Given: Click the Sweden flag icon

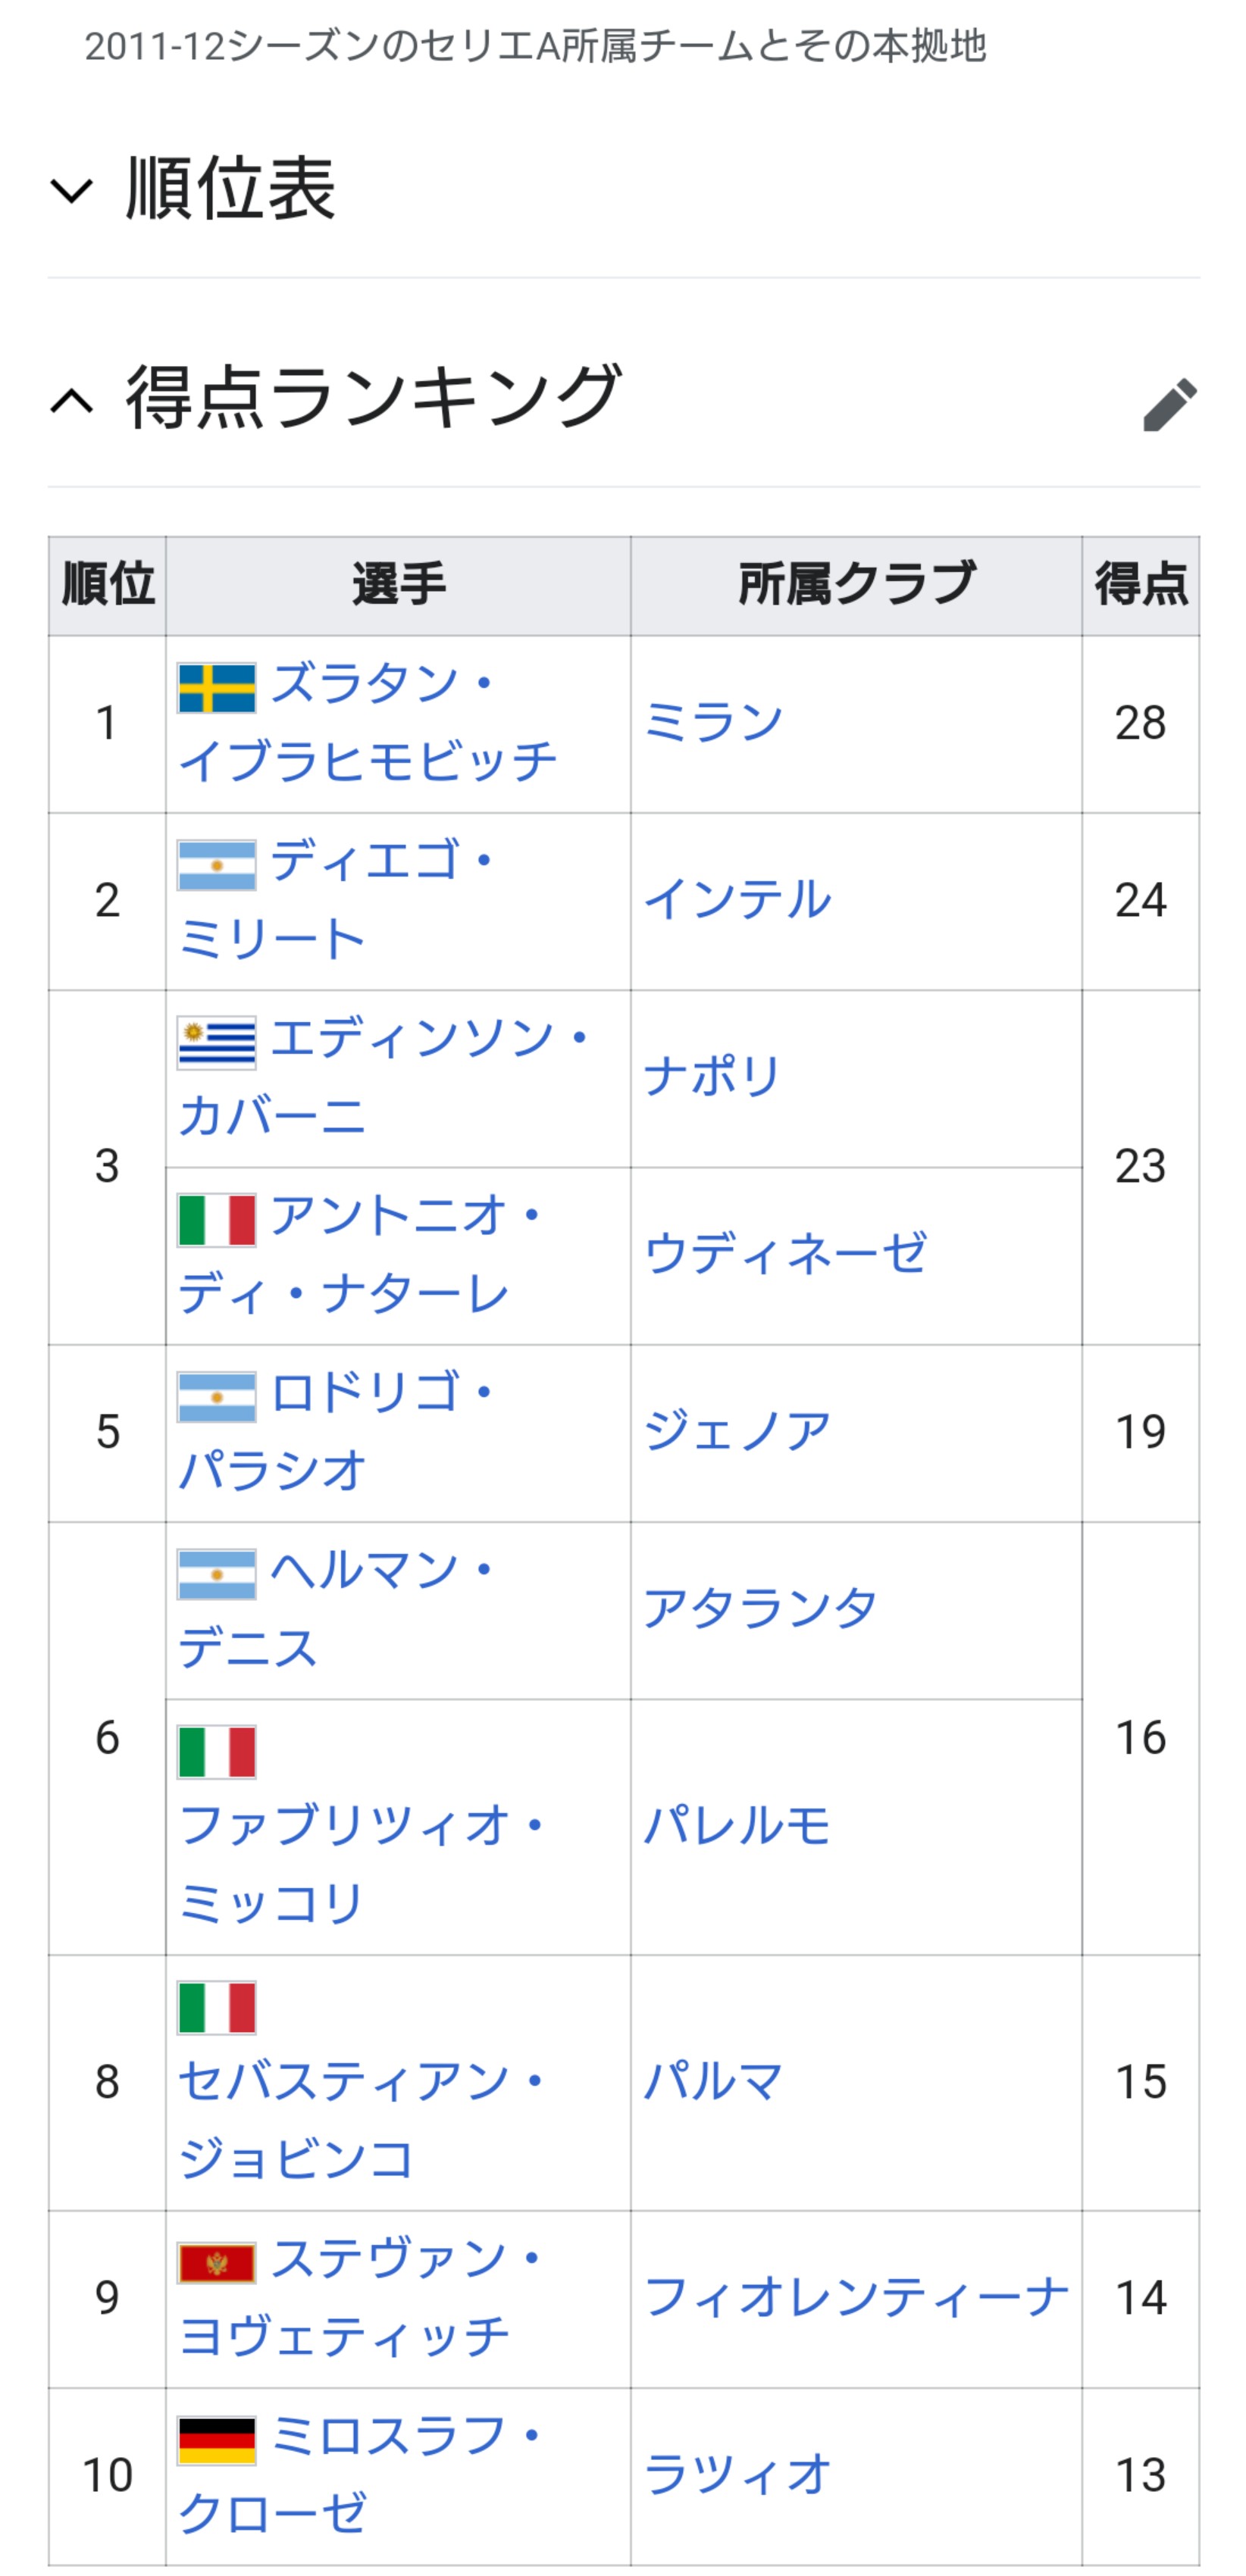Looking at the screenshot, I should tap(217, 688).
